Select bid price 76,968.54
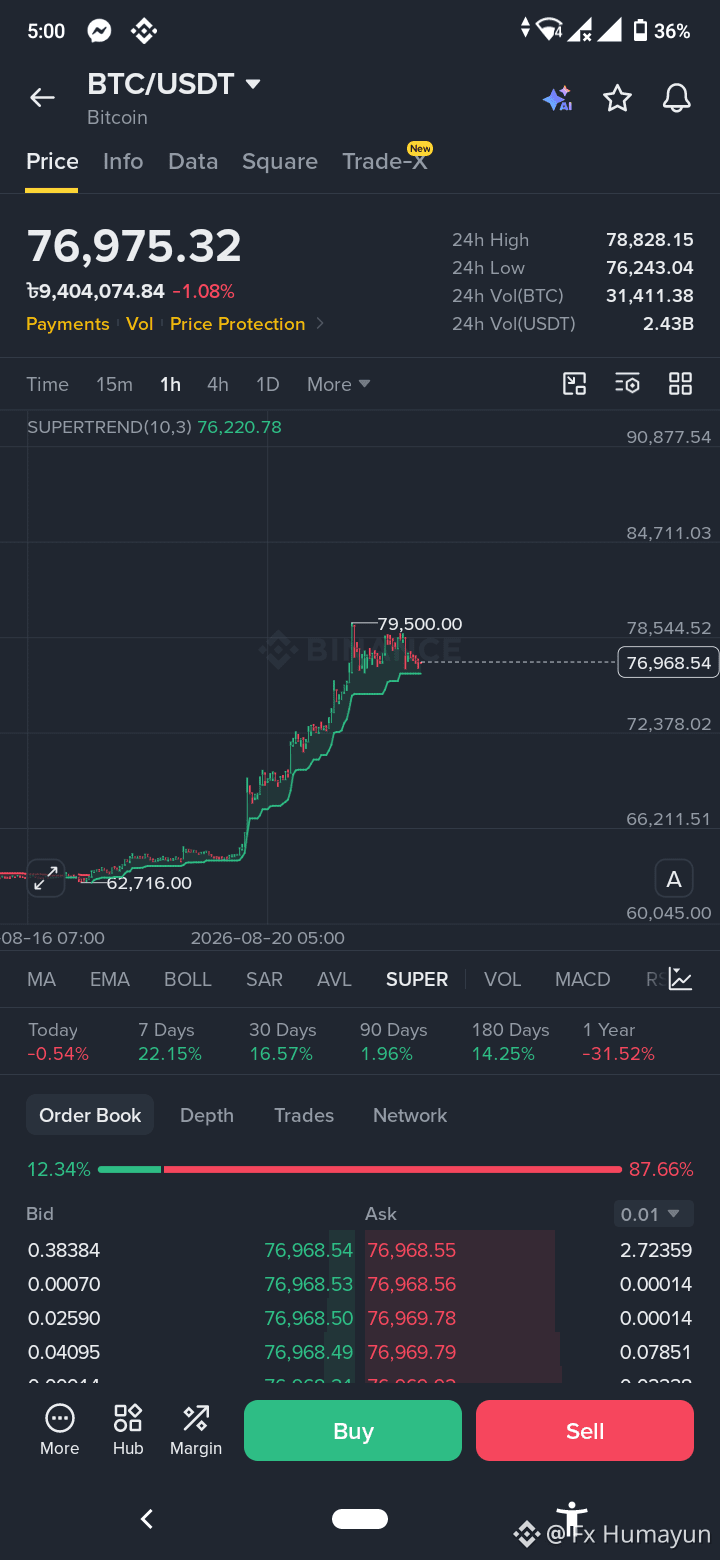 (309, 1250)
